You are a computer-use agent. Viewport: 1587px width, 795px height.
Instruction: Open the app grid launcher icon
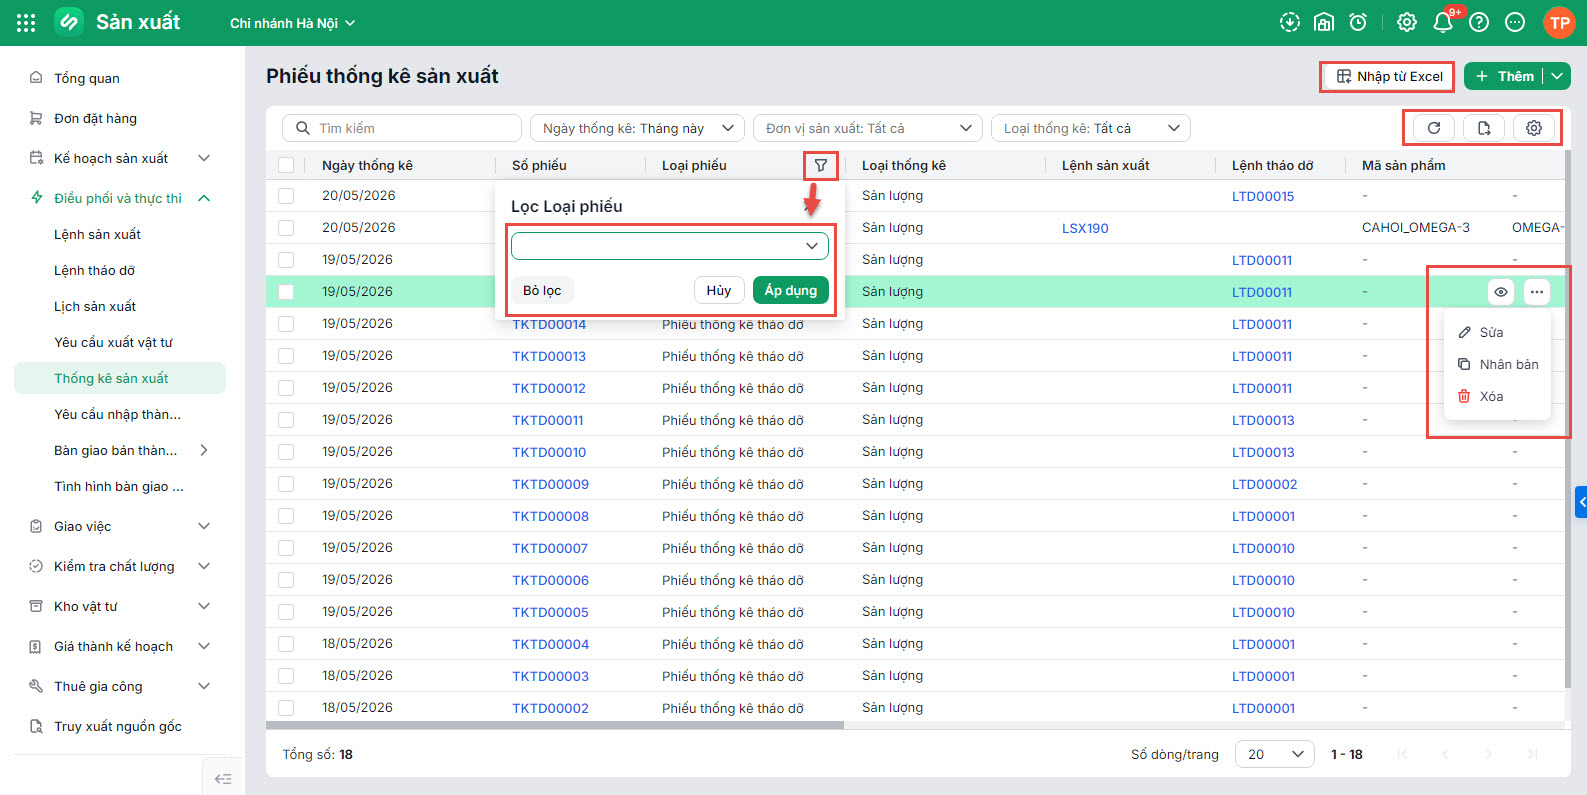click(26, 22)
